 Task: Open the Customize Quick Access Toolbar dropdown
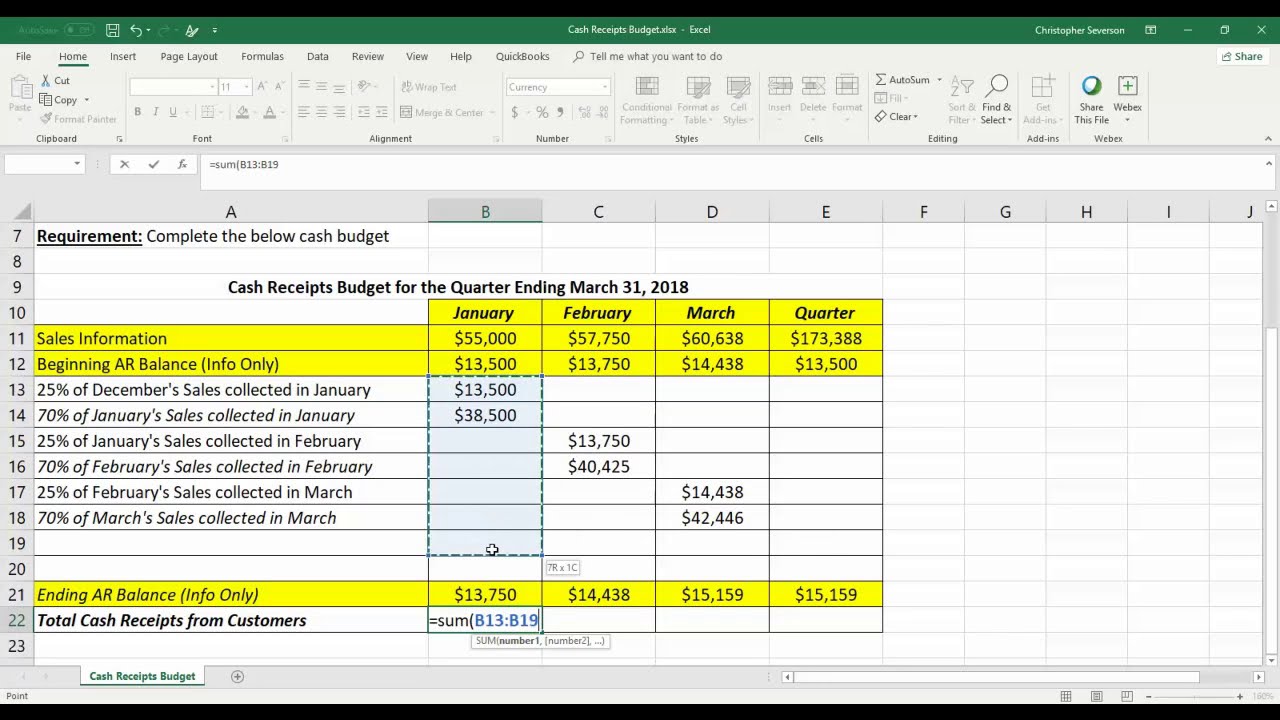(215, 31)
